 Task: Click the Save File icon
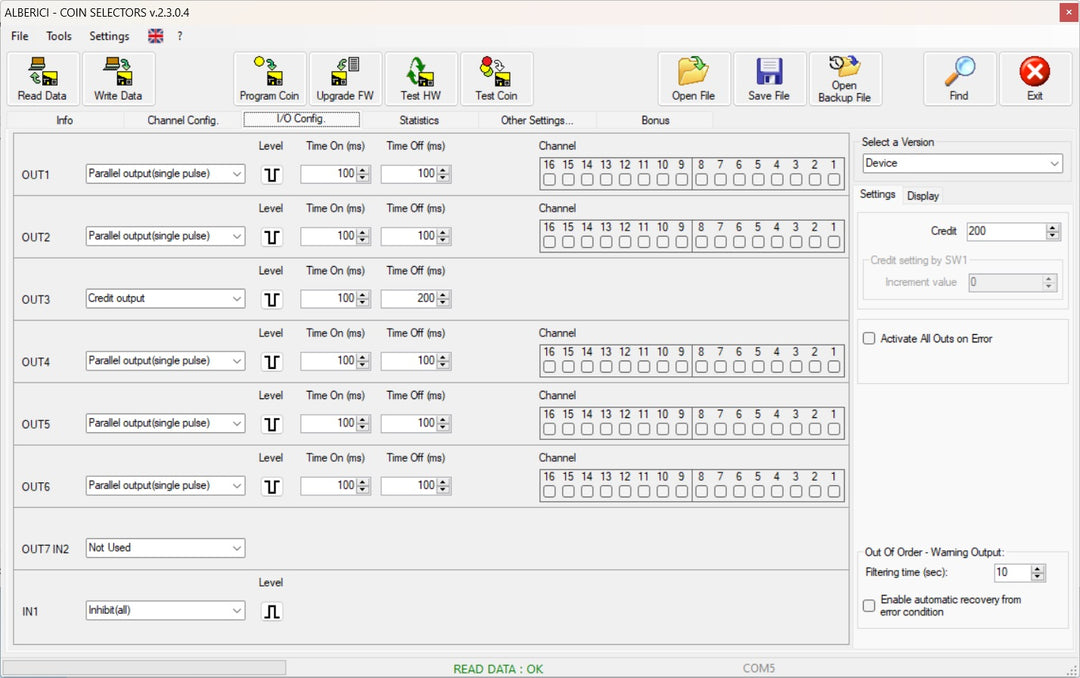click(769, 79)
